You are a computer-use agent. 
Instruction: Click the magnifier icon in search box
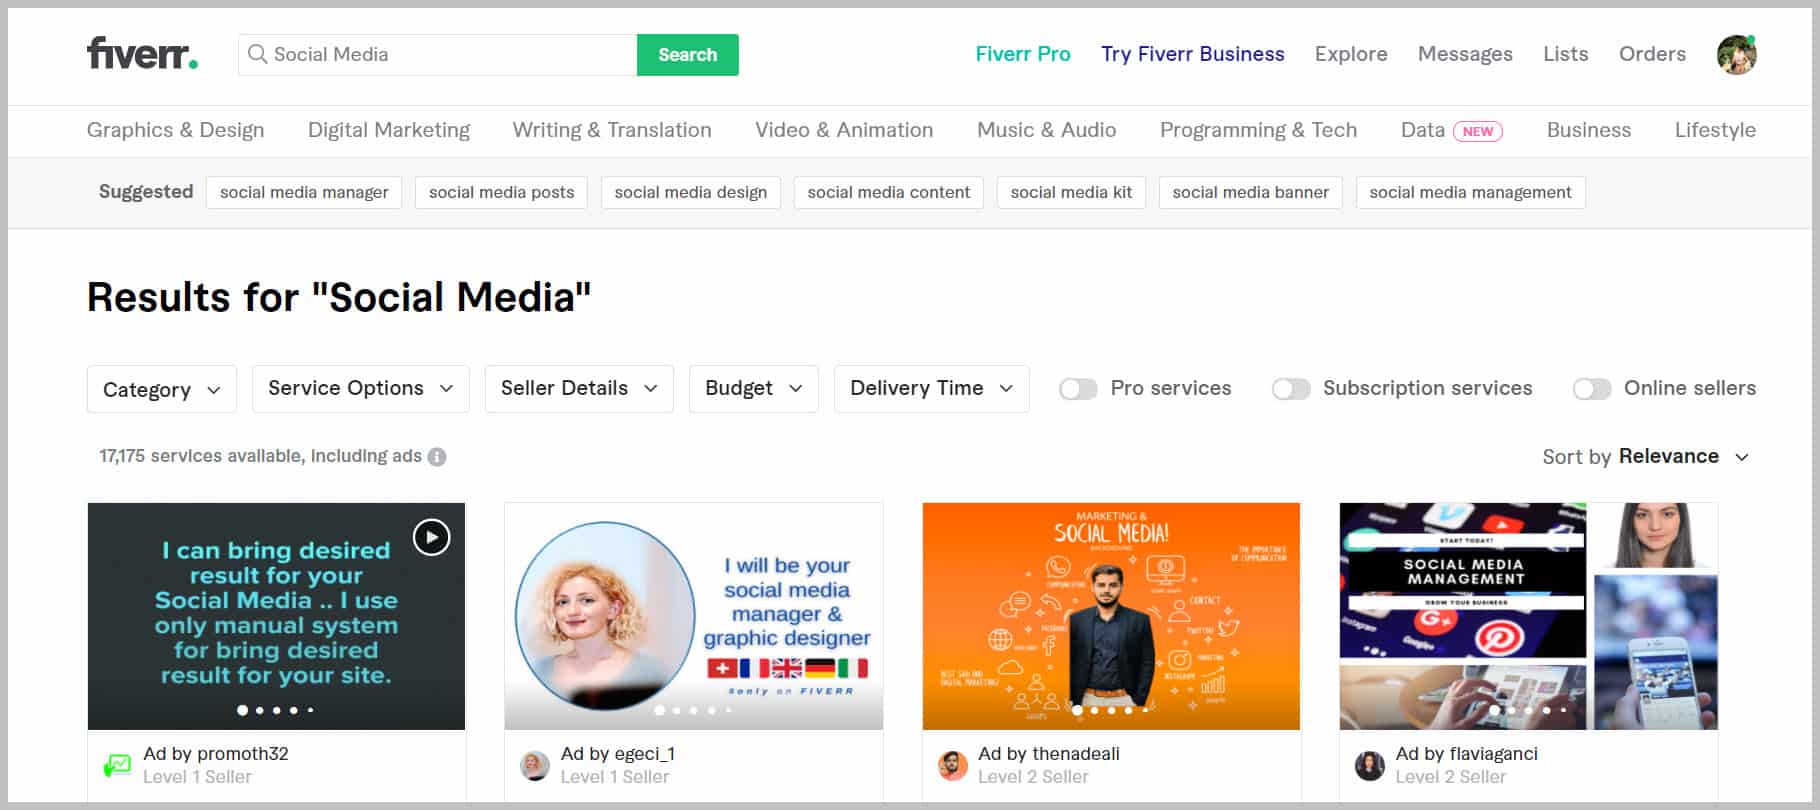[257, 54]
